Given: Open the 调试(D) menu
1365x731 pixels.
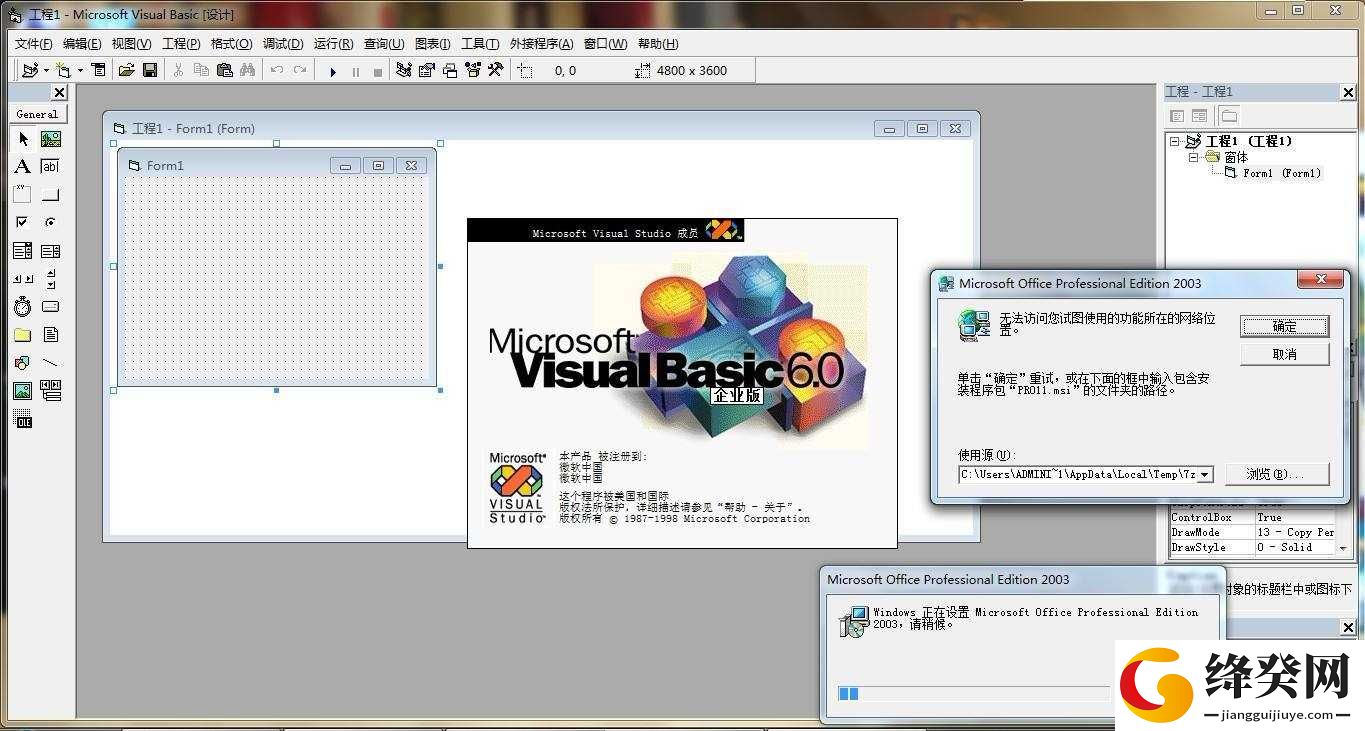Looking at the screenshot, I should pyautogui.click(x=283, y=44).
